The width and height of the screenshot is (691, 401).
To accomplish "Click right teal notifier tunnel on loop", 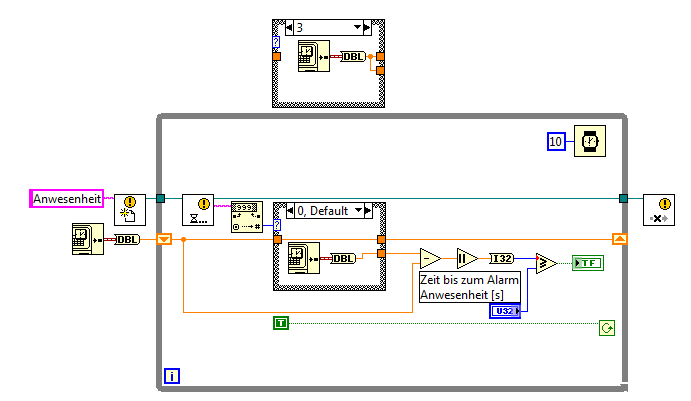I will pyautogui.click(x=623, y=198).
